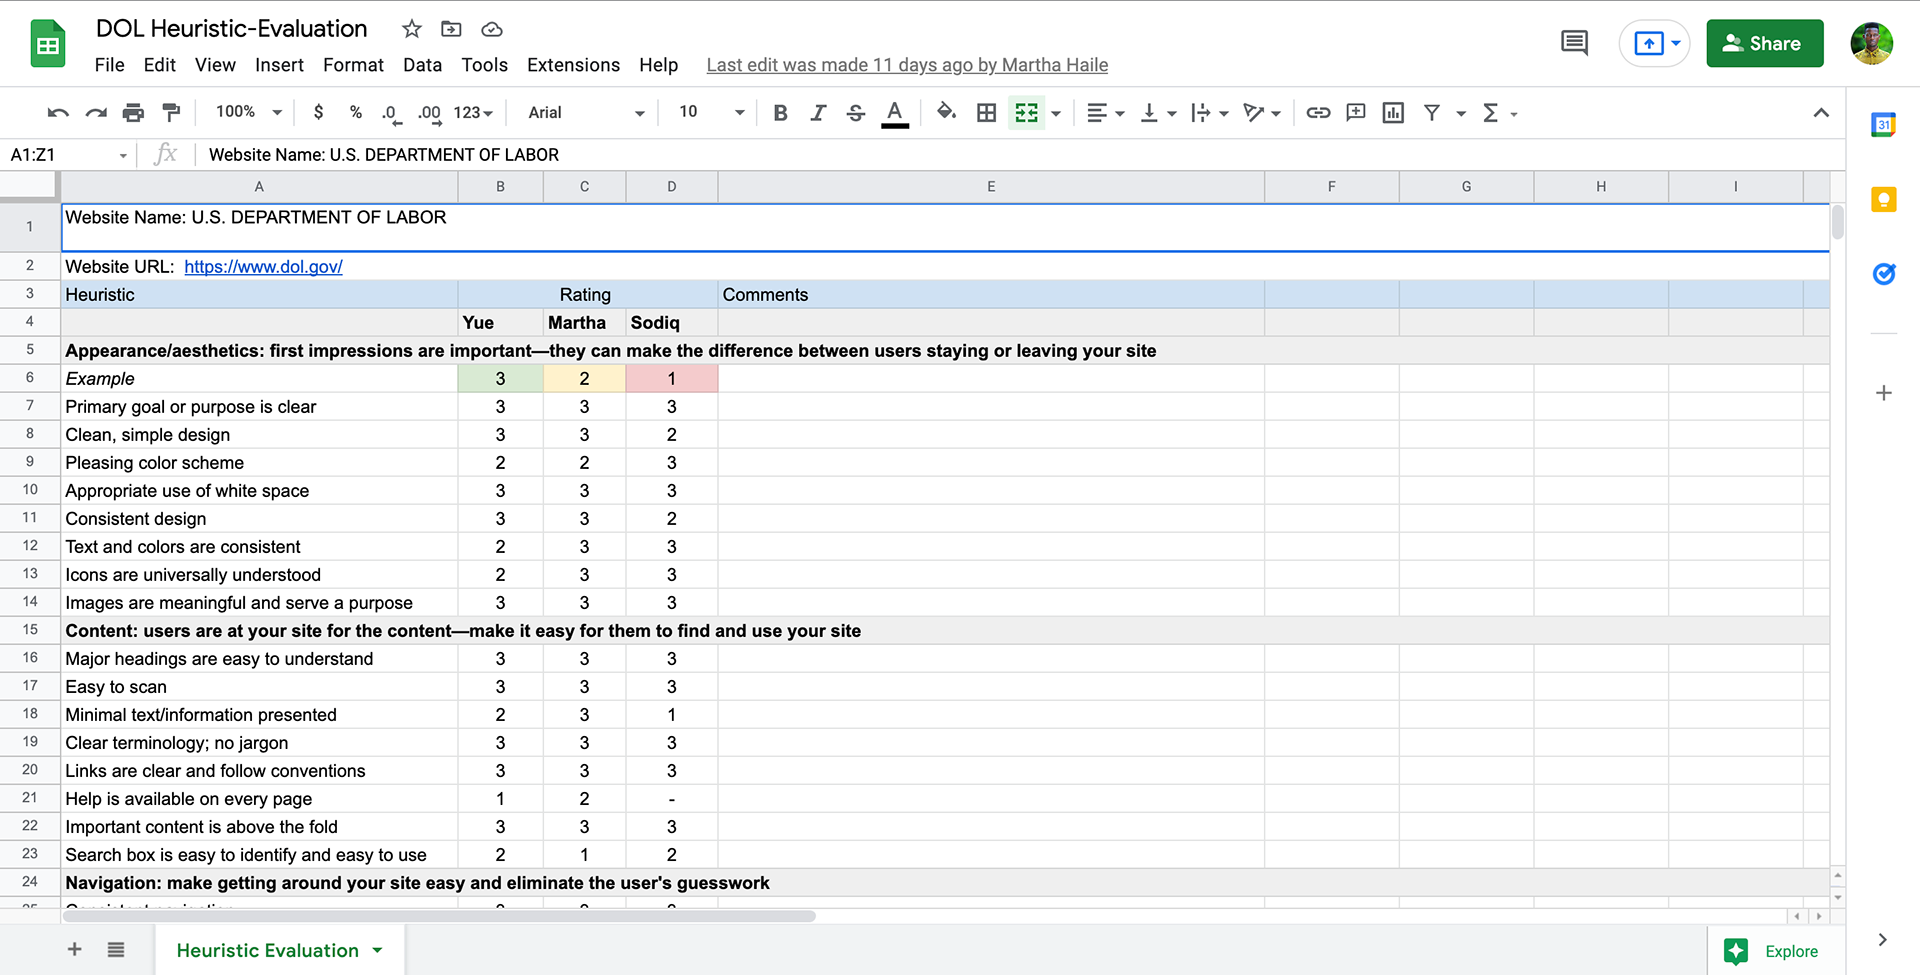Increase decimal places

(x=429, y=114)
